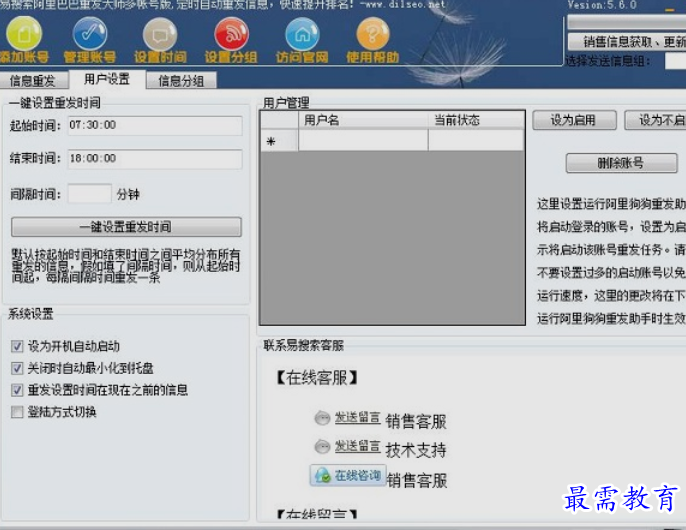This screenshot has width=686, height=530.
Task: Click the 设为不启用 button
Action: tap(655, 120)
